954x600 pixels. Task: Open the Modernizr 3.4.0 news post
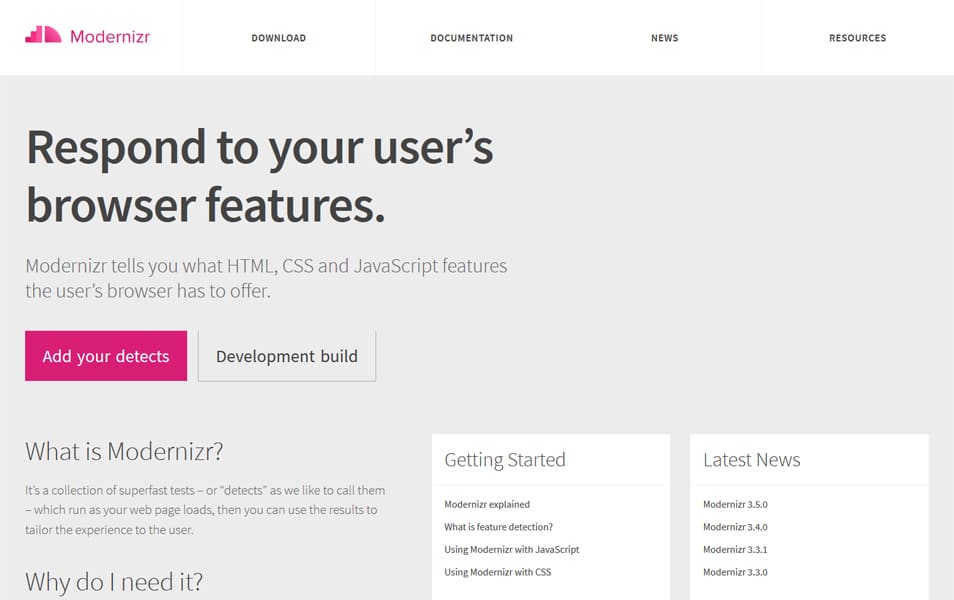coord(735,527)
